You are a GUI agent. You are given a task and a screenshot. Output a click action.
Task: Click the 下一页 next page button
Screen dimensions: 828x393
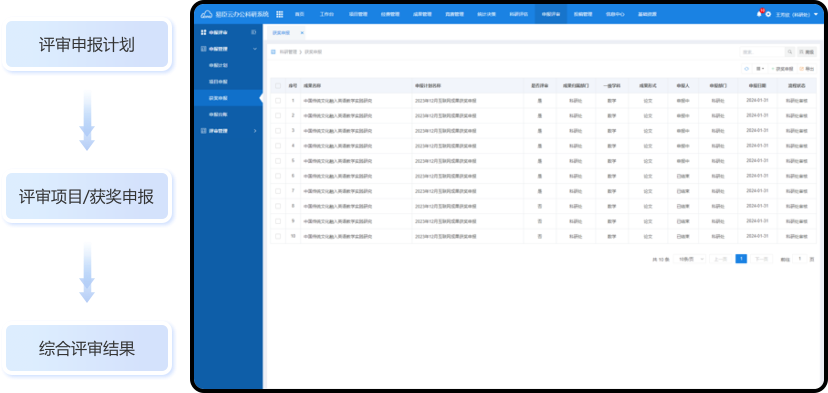point(761,259)
